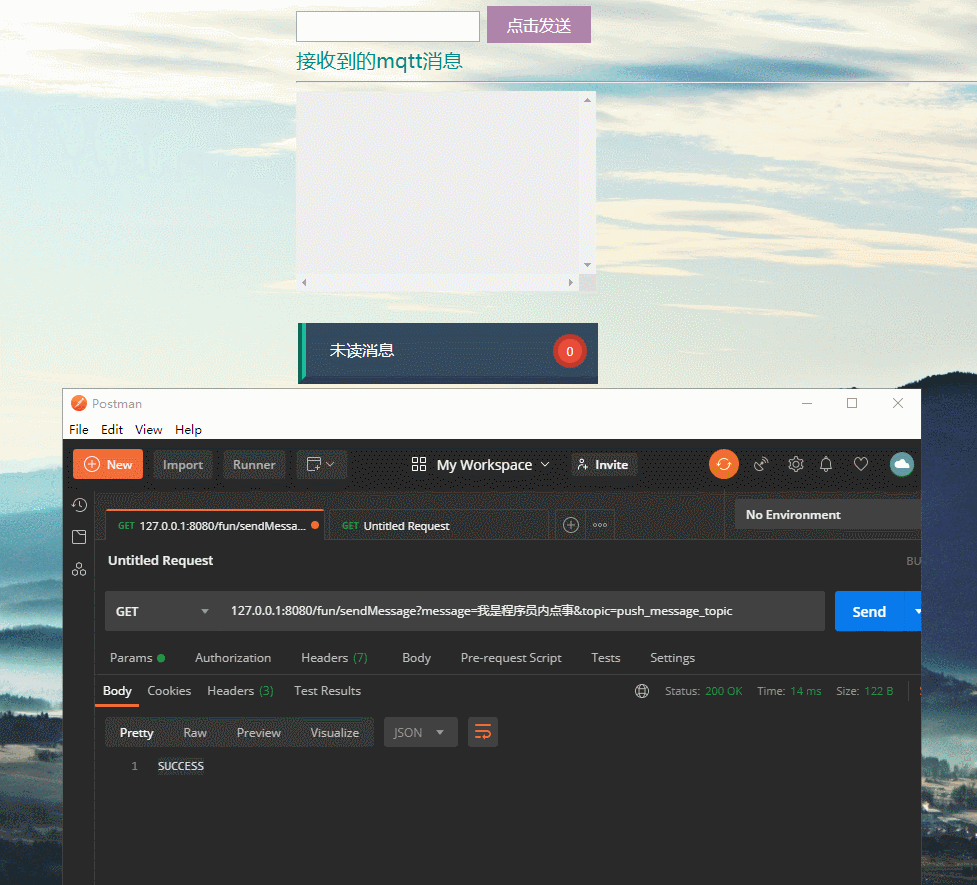Click the New button in Postman

[108, 464]
